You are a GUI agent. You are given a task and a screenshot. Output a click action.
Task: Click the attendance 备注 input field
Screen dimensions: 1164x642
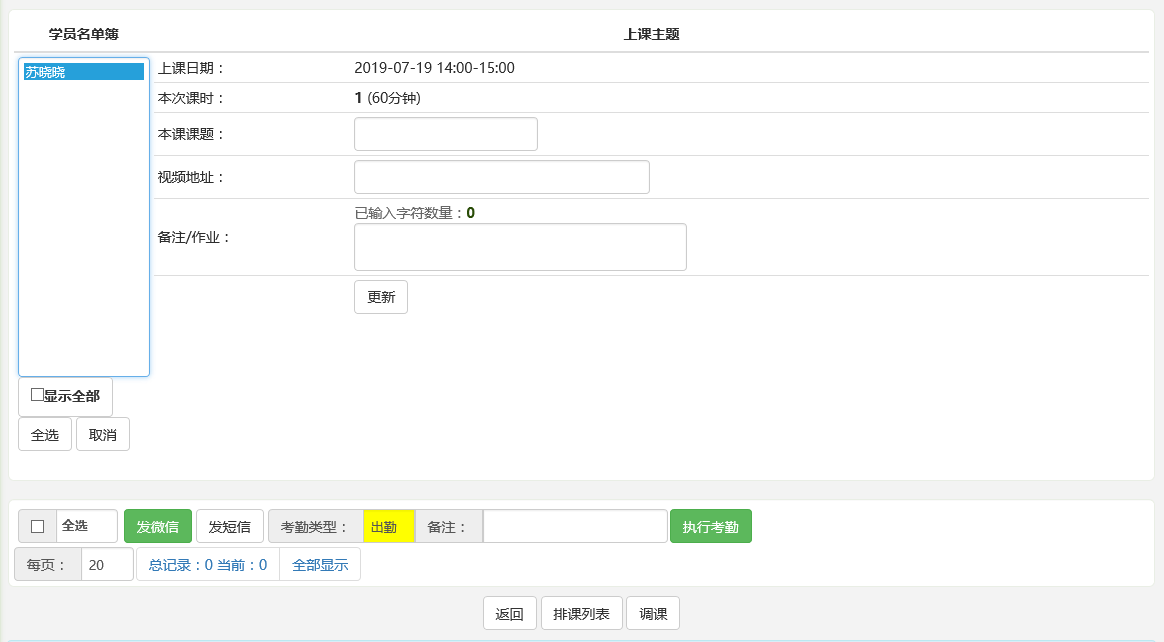[x=575, y=526]
